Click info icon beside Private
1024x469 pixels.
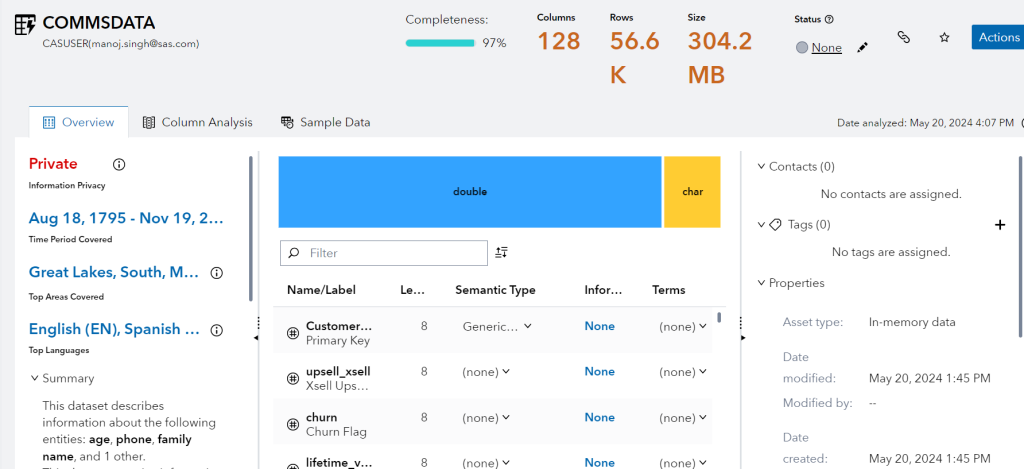(119, 165)
